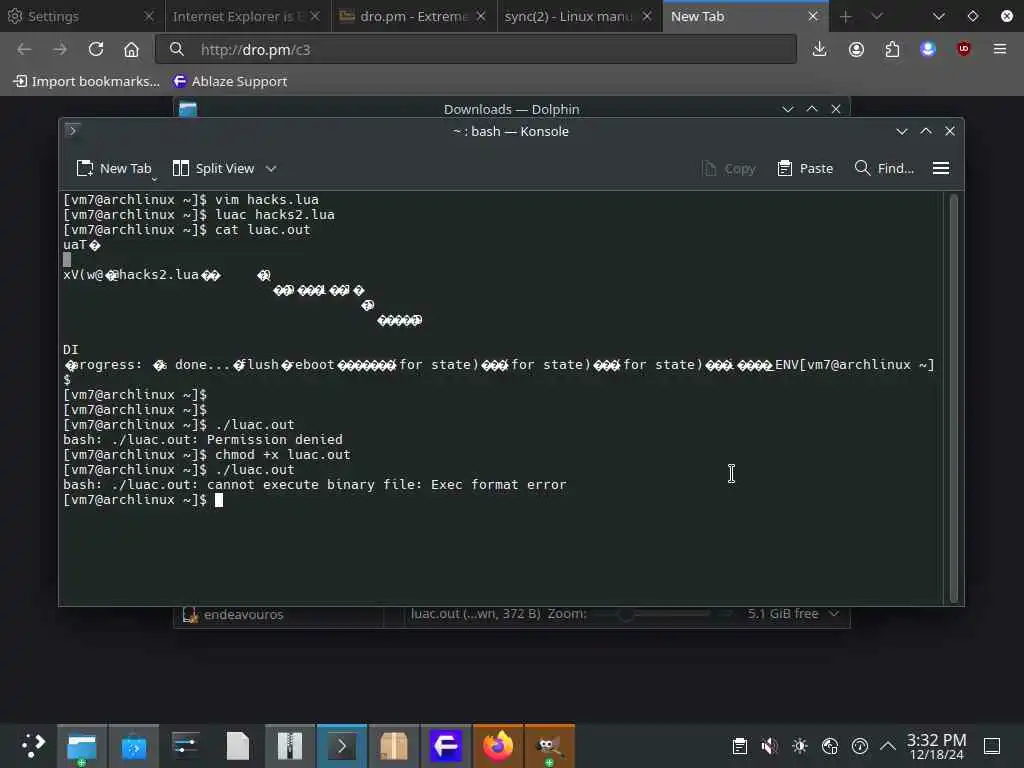Open Konsole hamburger menu

tap(940, 168)
